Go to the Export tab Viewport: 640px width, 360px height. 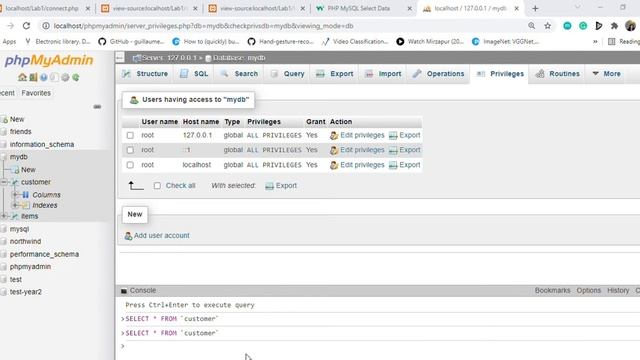335,74
